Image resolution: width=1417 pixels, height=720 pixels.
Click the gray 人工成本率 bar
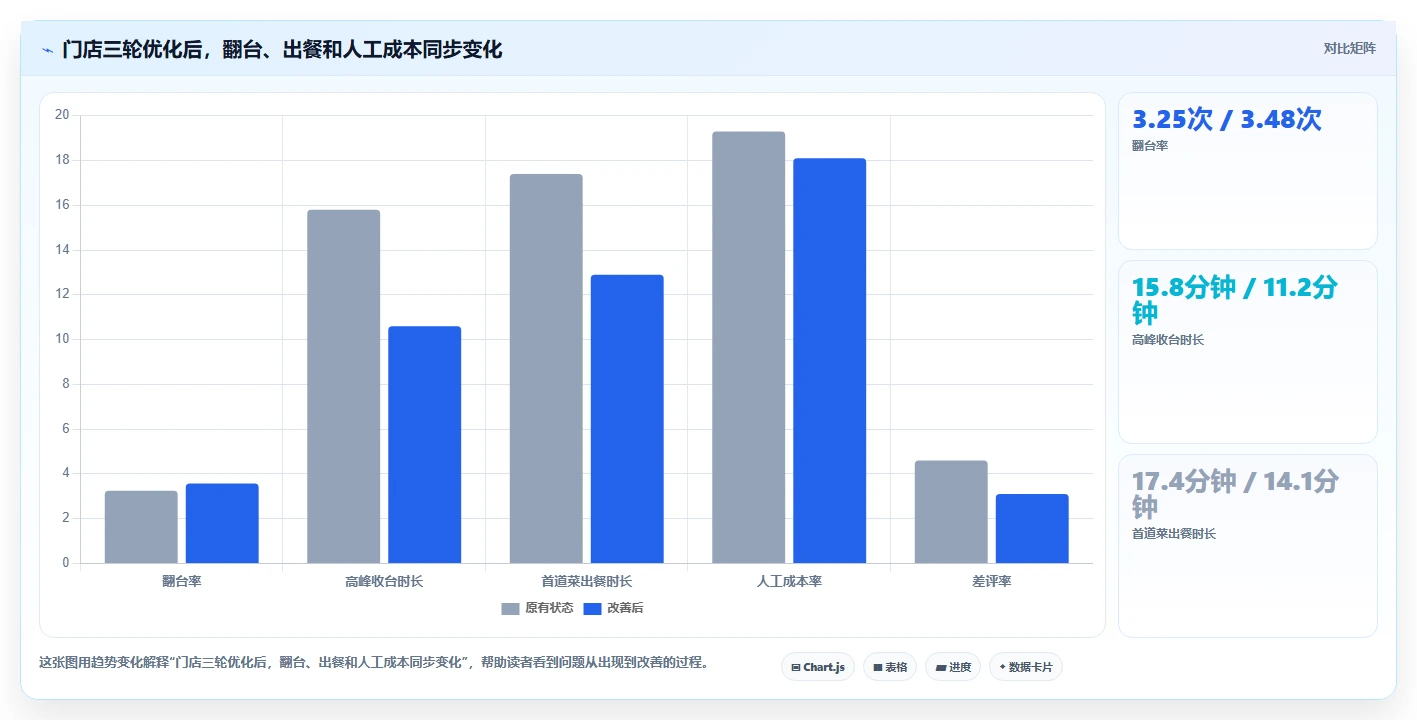[749, 347]
